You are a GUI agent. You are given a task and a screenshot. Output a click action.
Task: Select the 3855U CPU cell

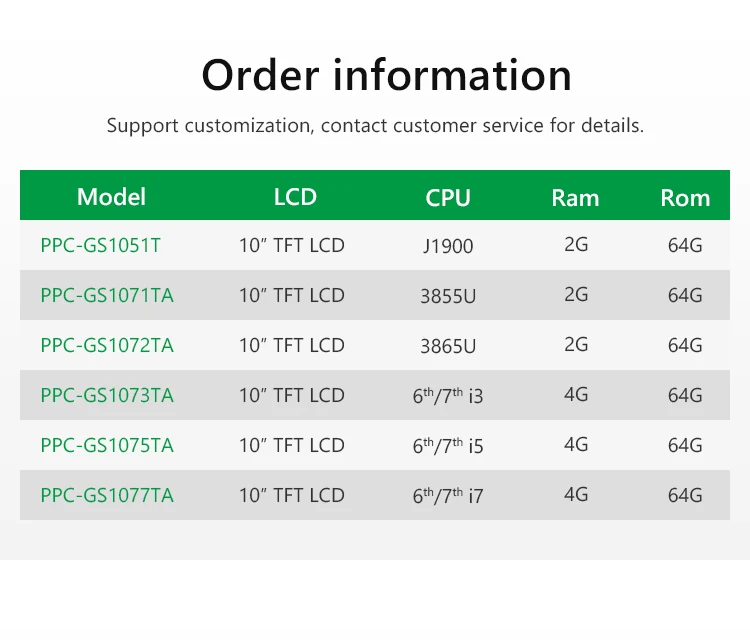448,296
